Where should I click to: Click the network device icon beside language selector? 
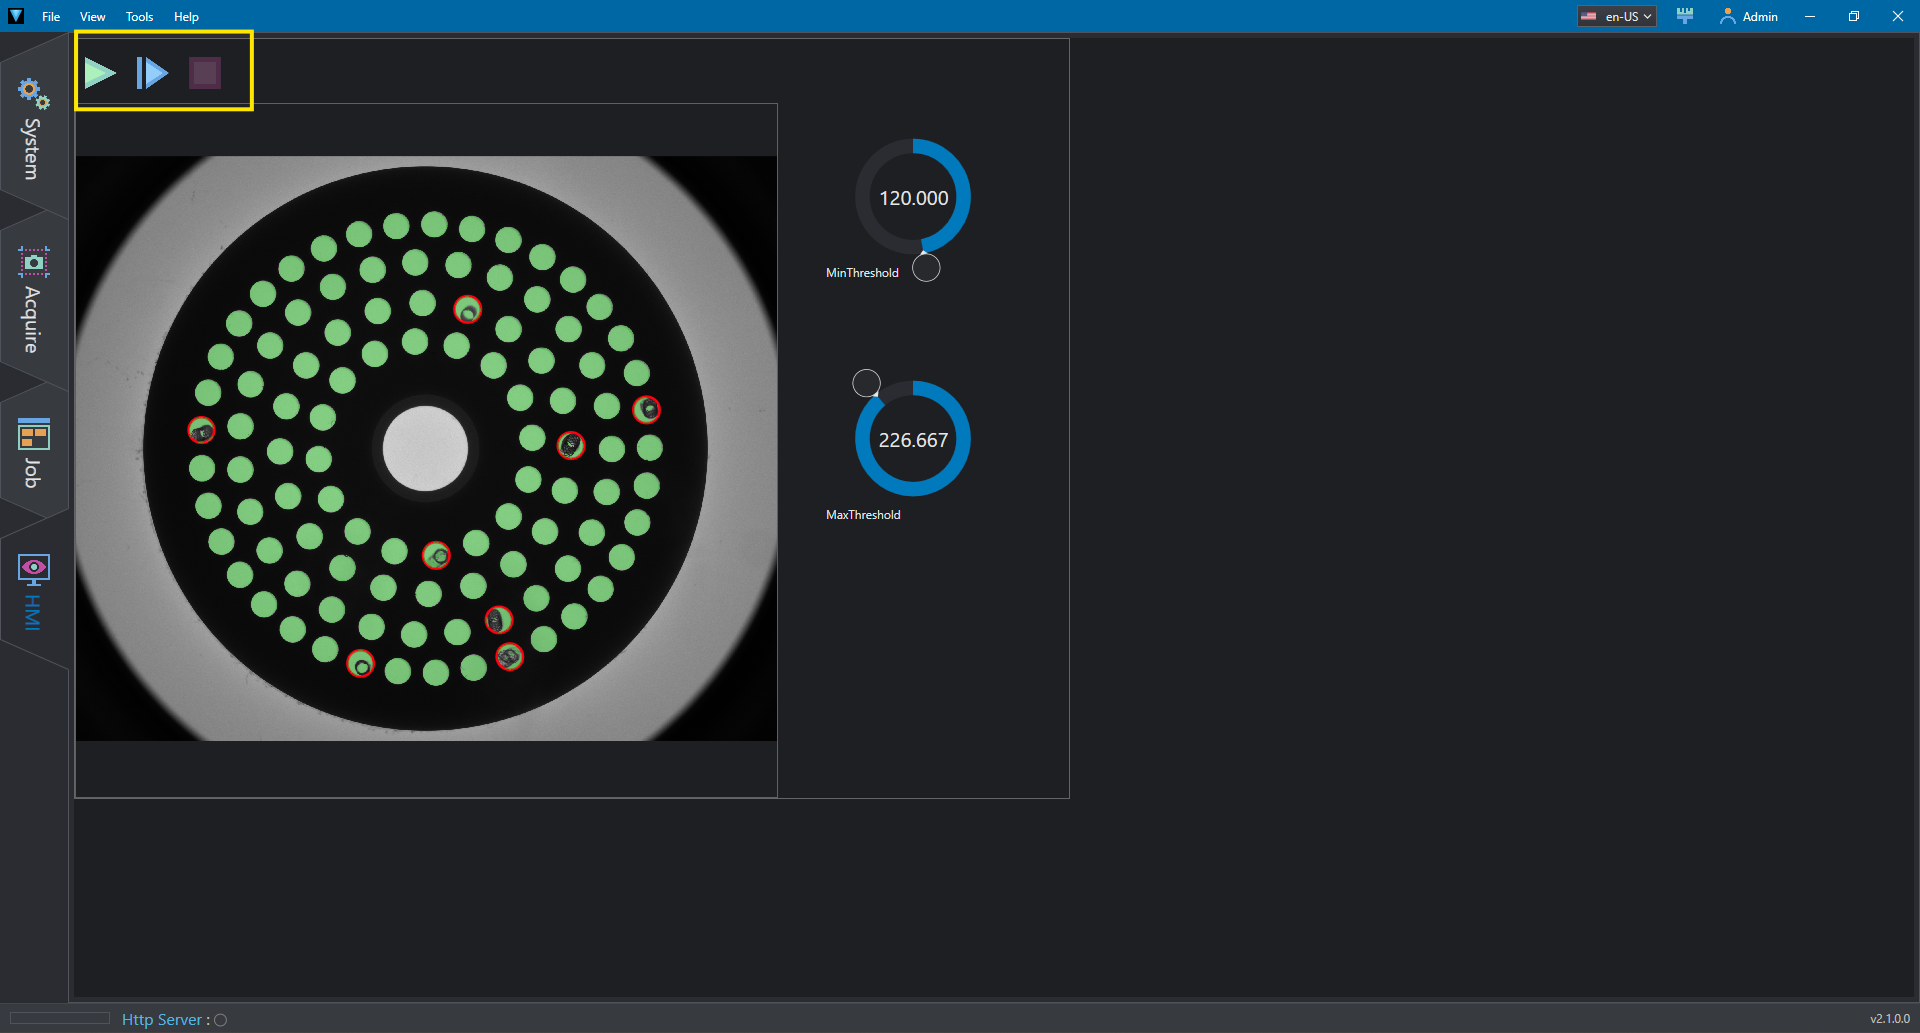[x=1685, y=16]
